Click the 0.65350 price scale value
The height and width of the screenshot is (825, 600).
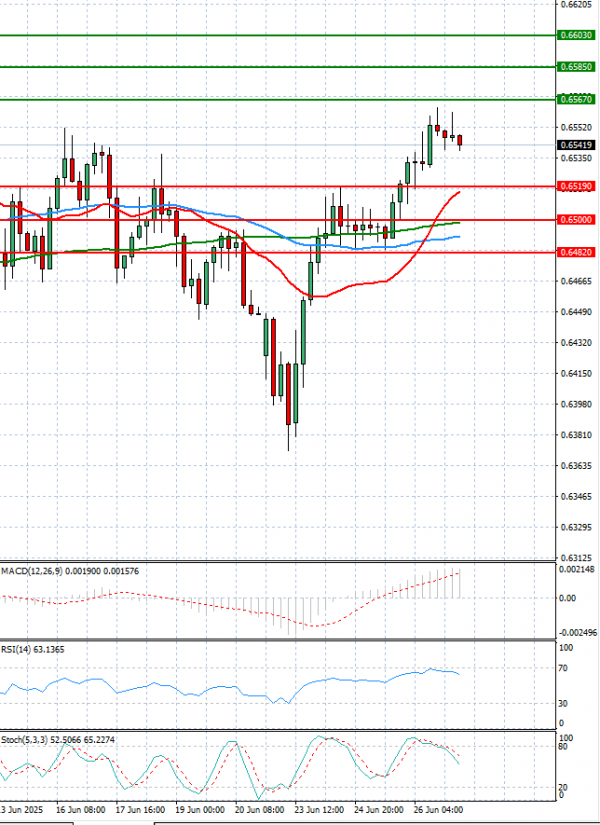coord(576,158)
